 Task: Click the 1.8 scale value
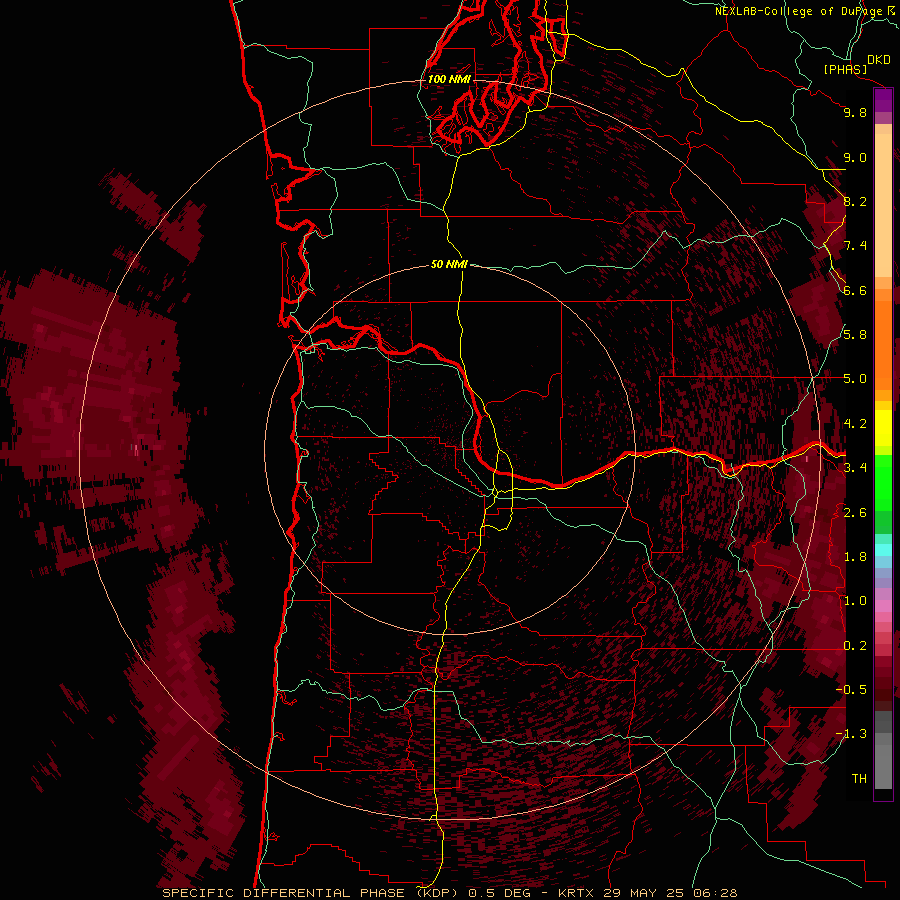tap(855, 557)
